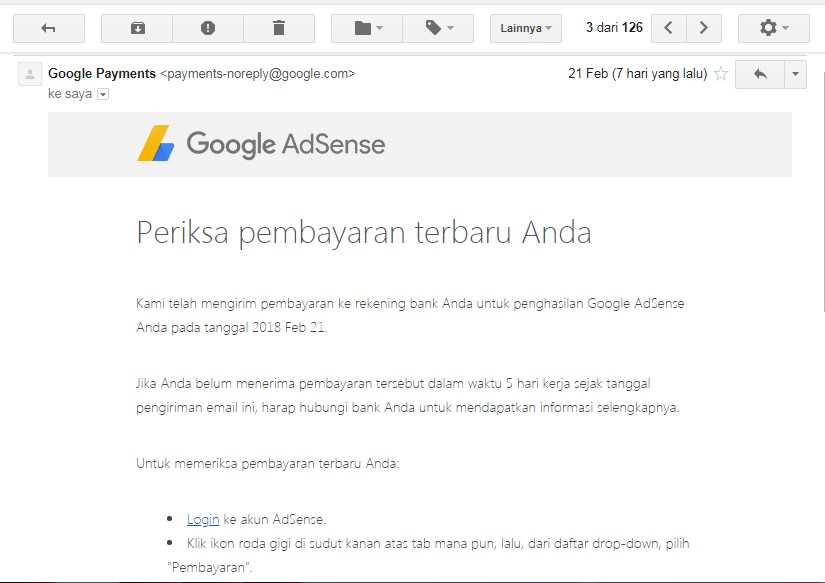Go to the newer email with the left arrow
Screen dimensions: 825x583
pos(668,28)
